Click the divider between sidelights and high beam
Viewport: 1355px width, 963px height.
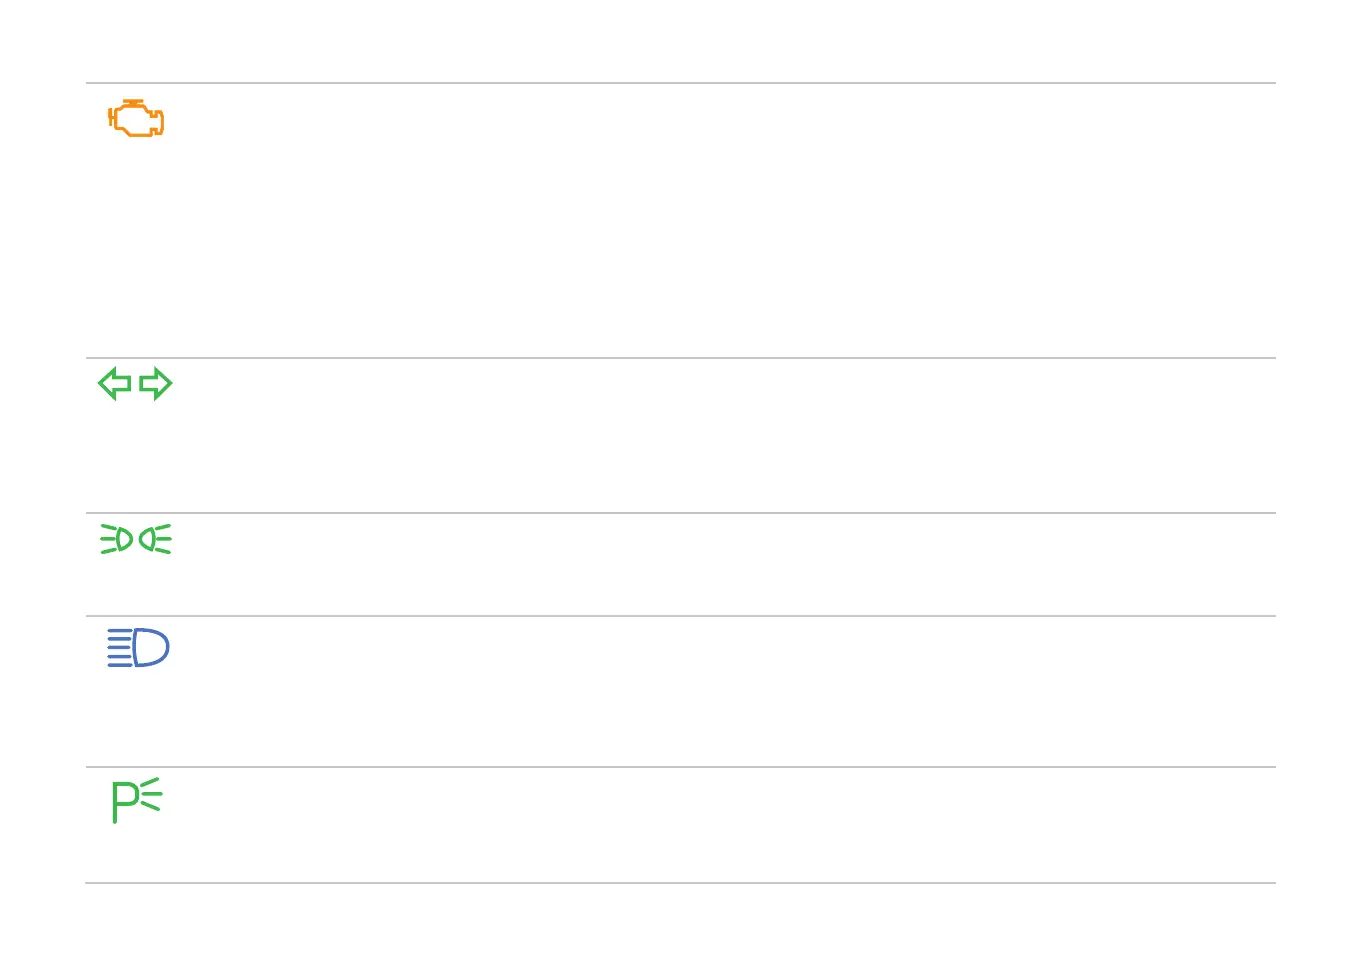[680, 616]
